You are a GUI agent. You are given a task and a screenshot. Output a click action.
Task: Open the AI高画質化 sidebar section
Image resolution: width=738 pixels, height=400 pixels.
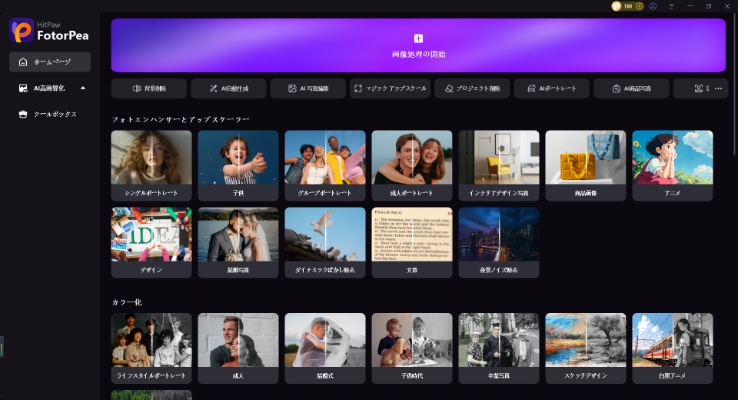pos(49,88)
